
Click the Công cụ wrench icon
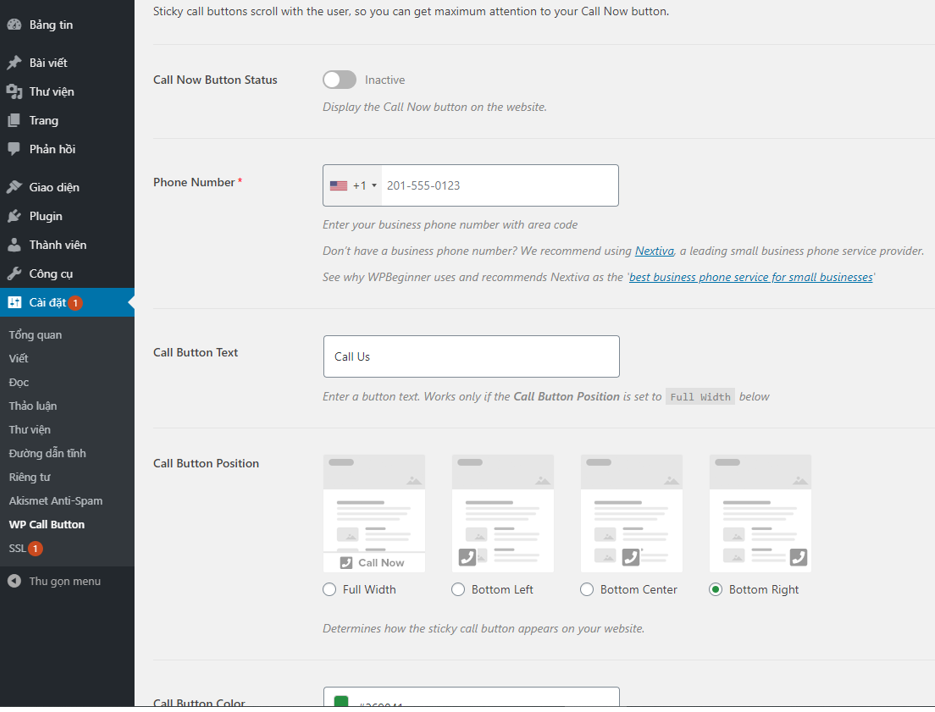(14, 274)
